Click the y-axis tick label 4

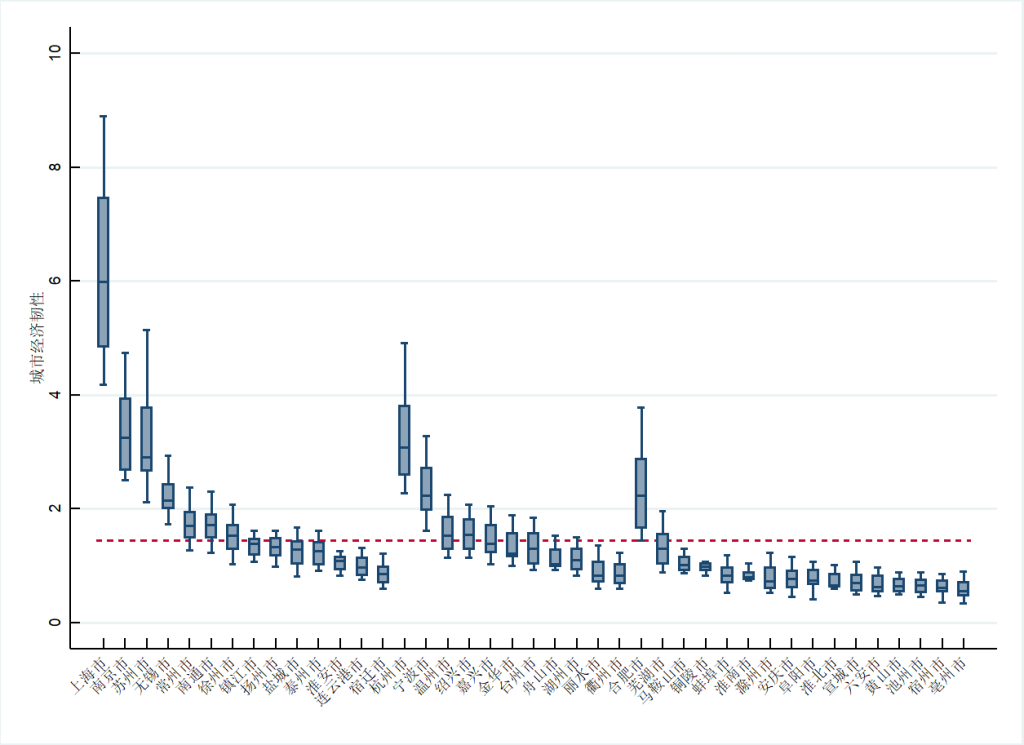point(54,395)
